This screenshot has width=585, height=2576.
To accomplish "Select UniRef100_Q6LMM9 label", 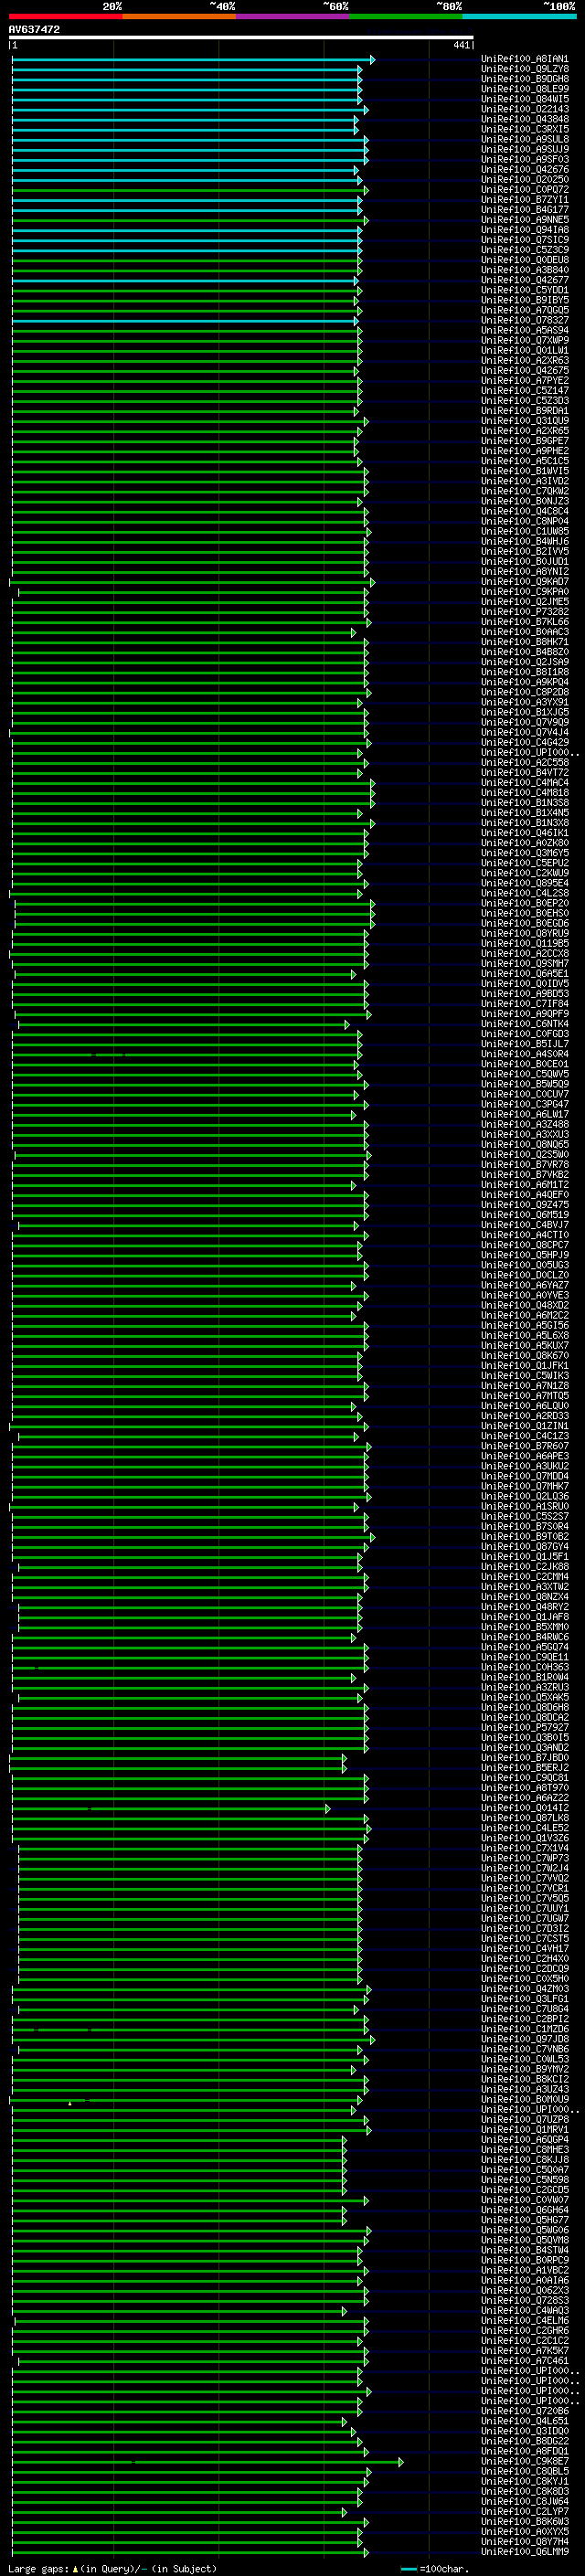I will pyautogui.click(x=525, y=2551).
